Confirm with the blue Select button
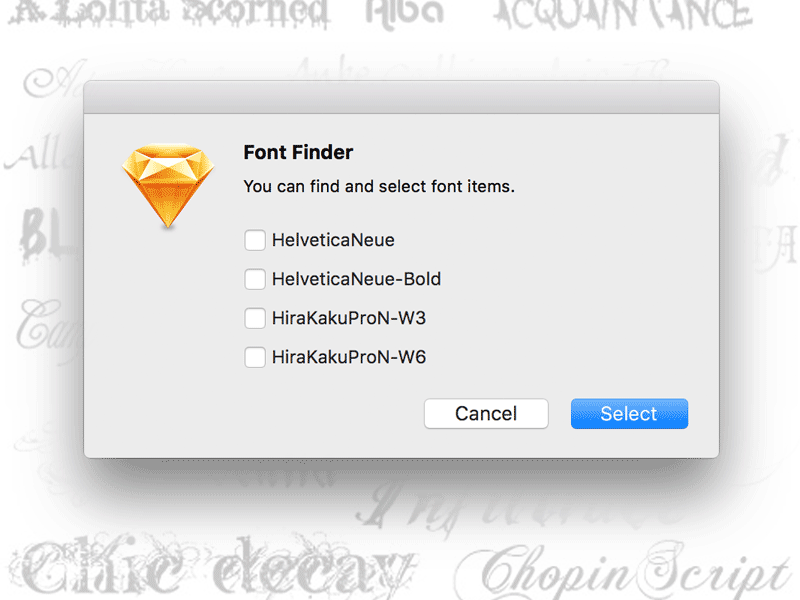 click(x=629, y=414)
